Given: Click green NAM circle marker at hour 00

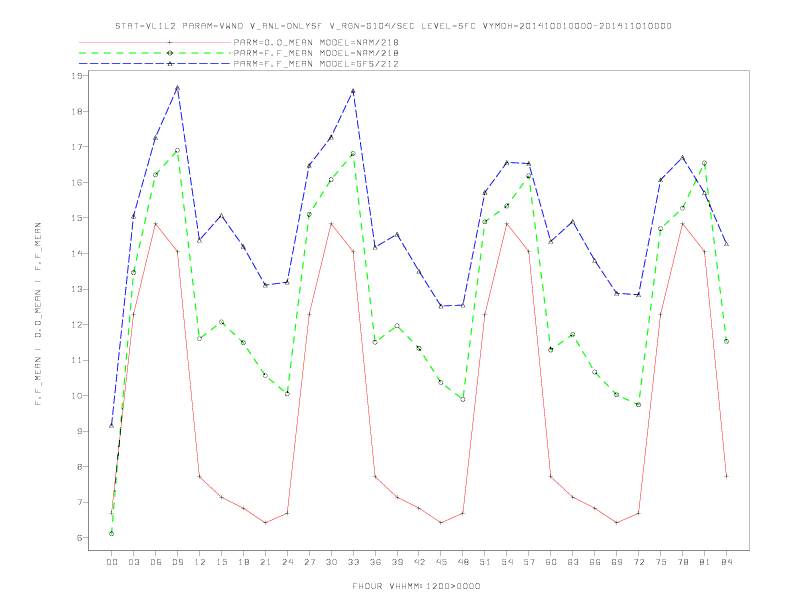Looking at the screenshot, I should [112, 534].
